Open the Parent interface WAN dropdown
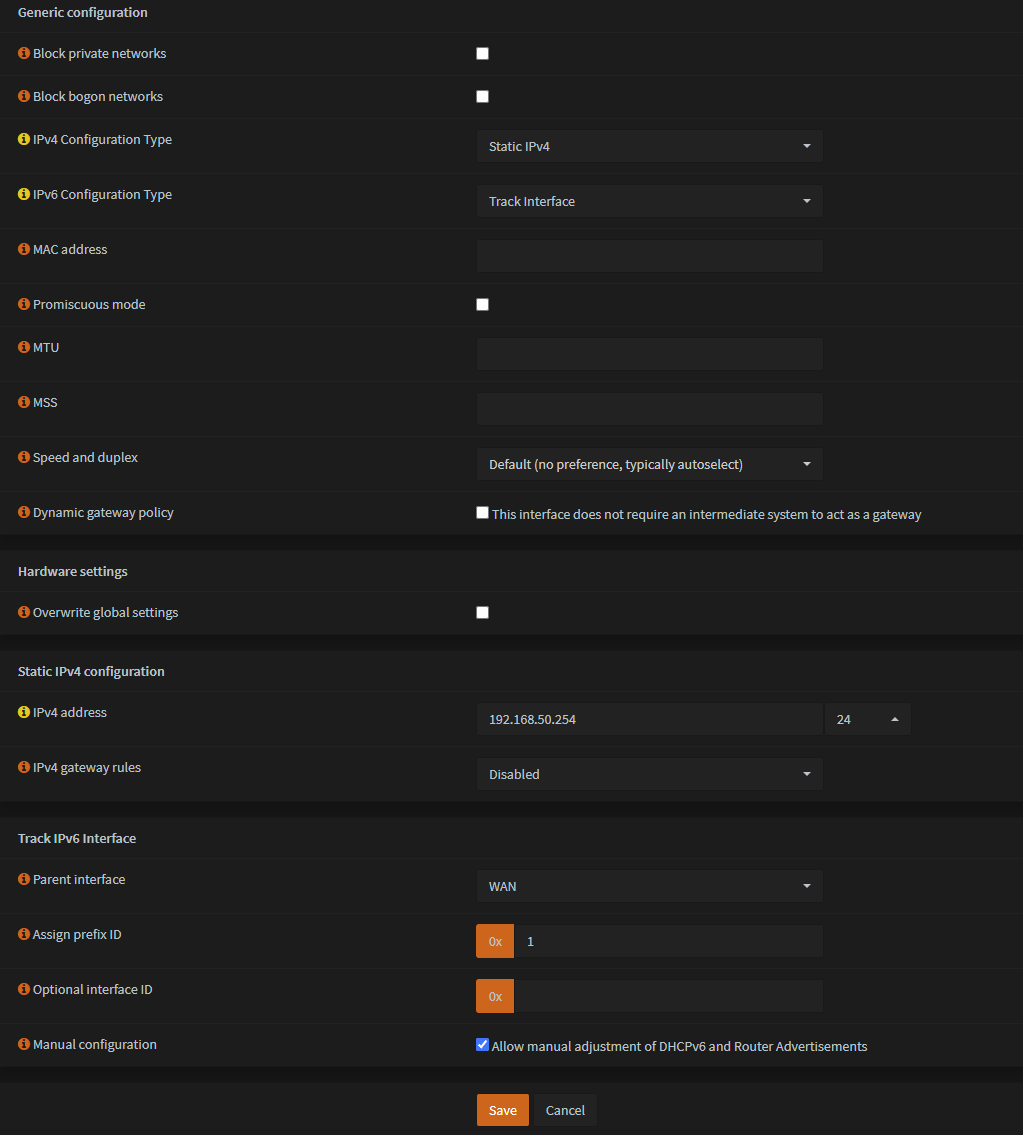1023x1135 pixels. pos(649,886)
